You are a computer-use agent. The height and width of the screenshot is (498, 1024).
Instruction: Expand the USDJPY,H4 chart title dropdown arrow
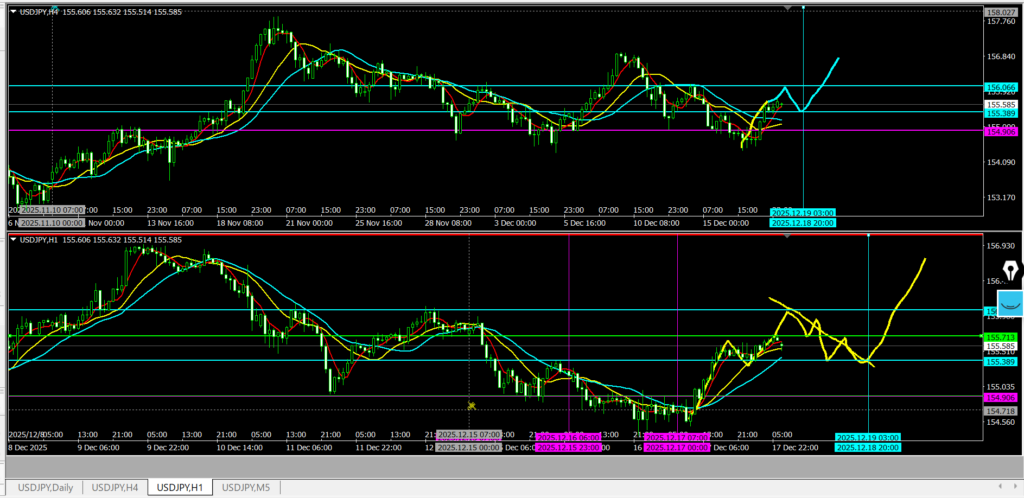13,10
